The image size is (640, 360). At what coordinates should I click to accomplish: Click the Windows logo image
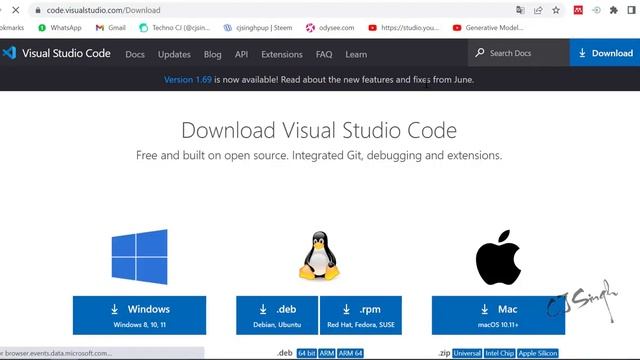pos(140,257)
